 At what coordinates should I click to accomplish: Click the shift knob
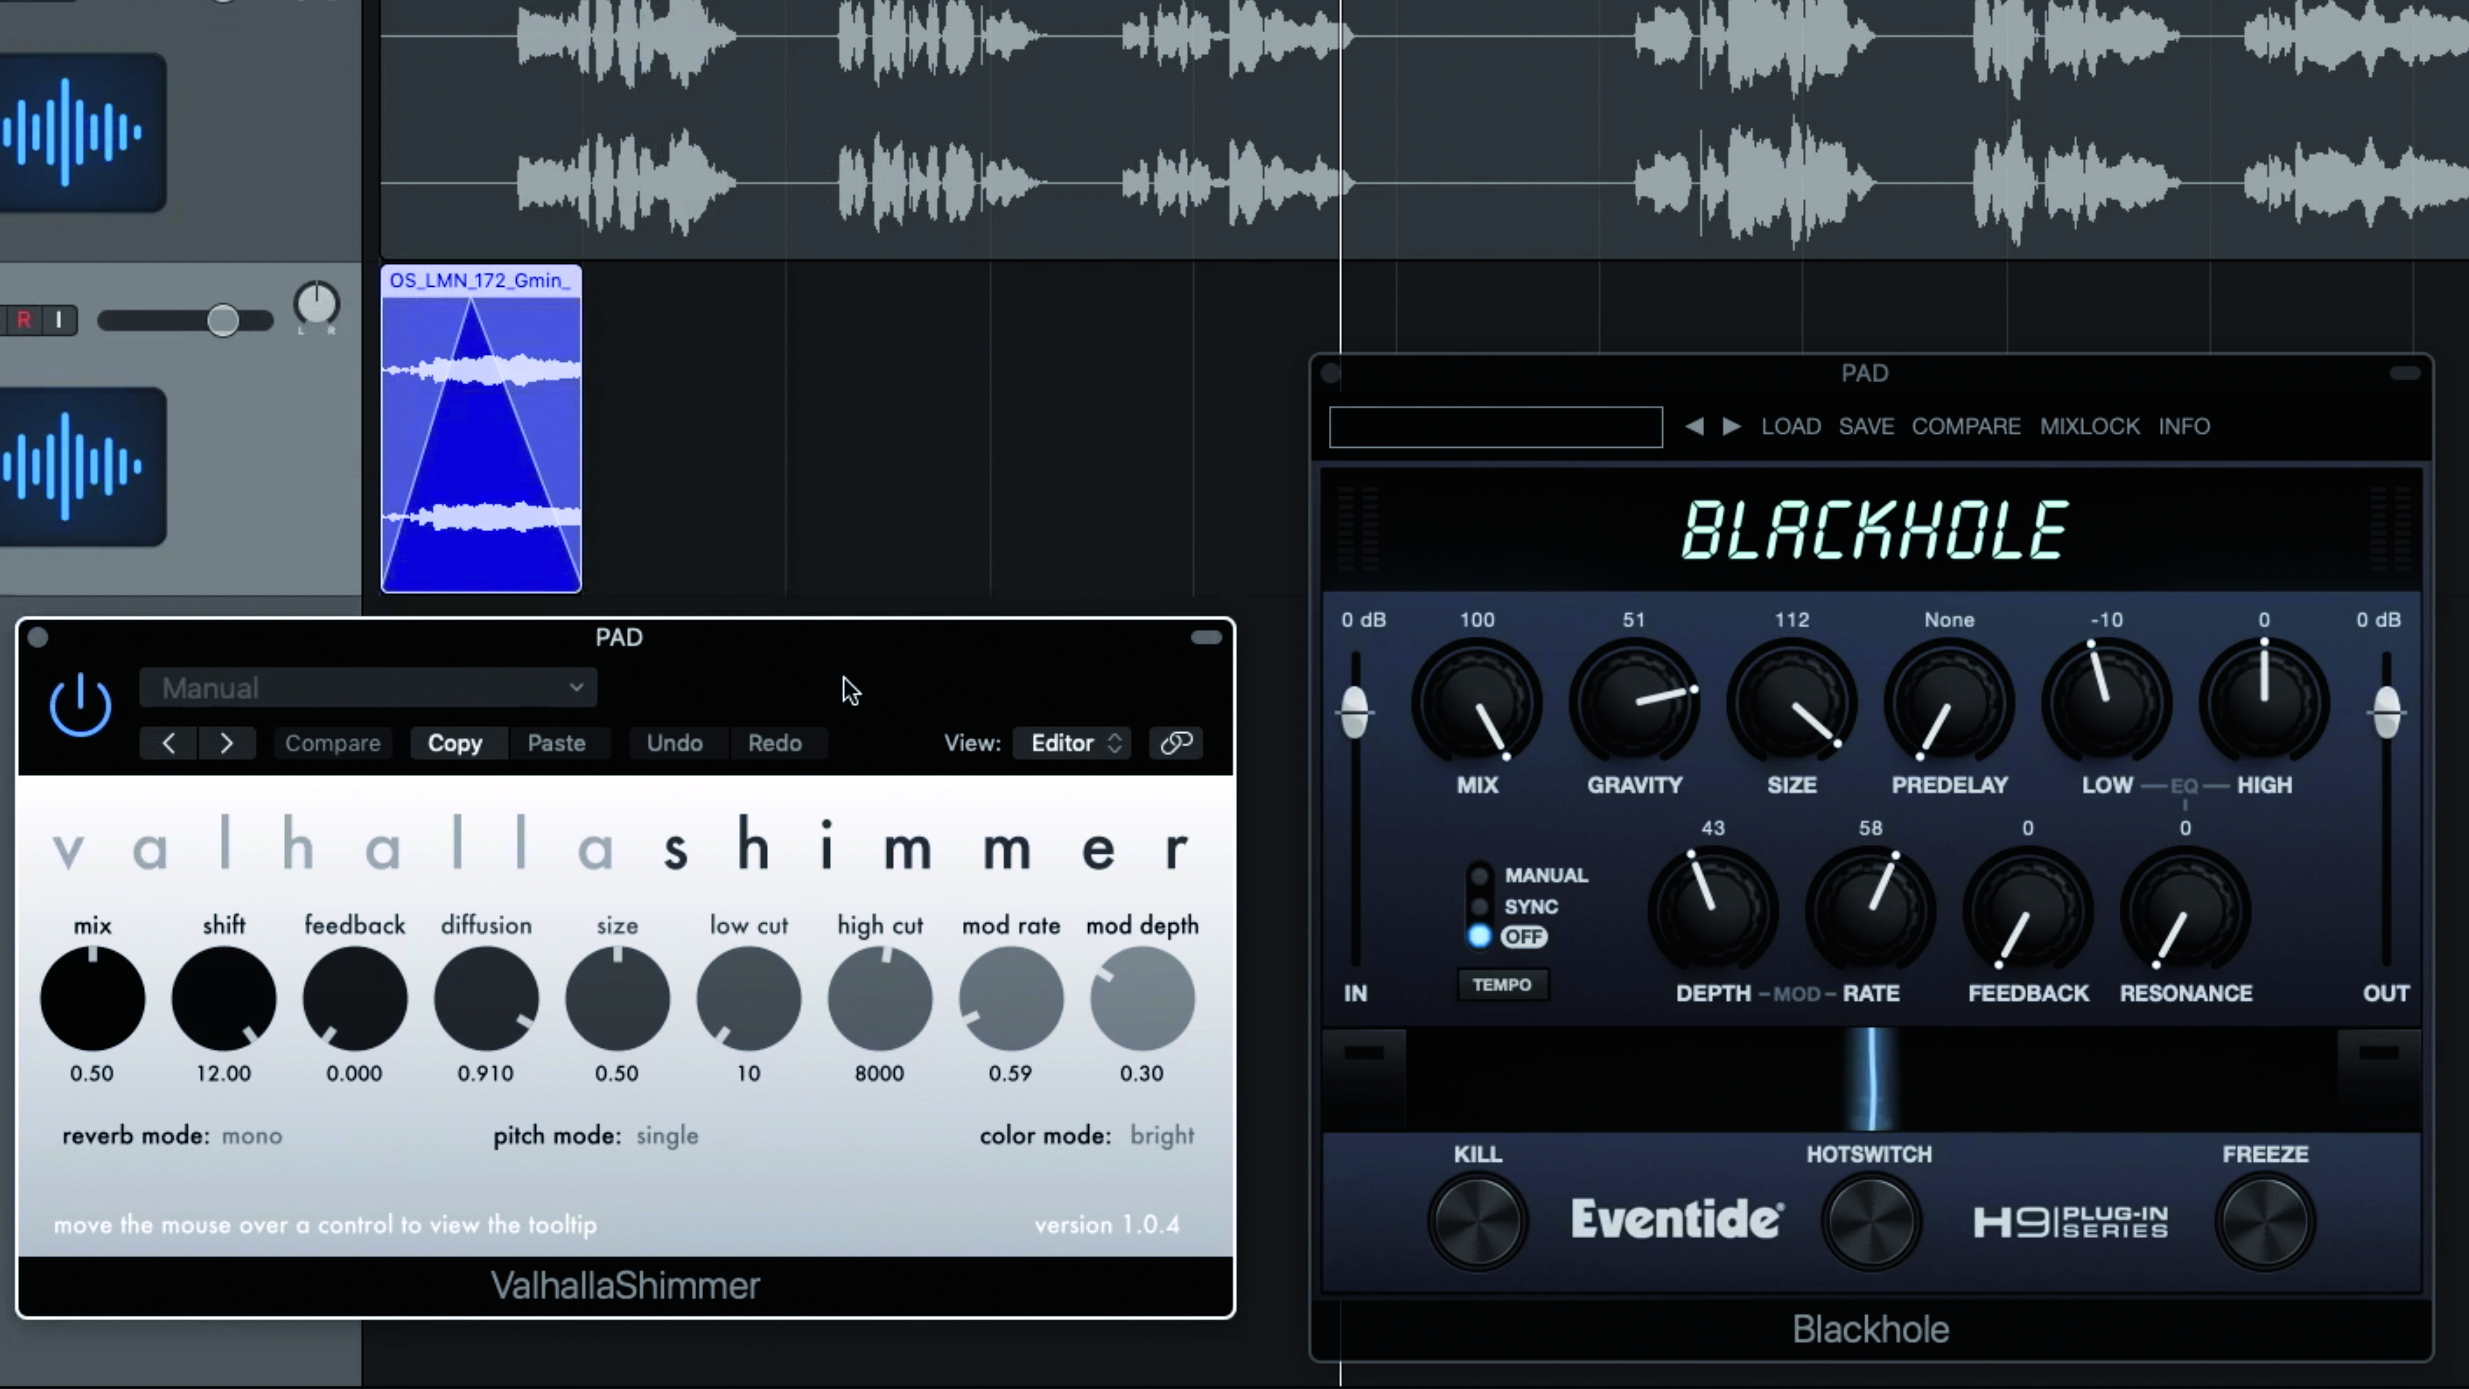click(x=223, y=998)
